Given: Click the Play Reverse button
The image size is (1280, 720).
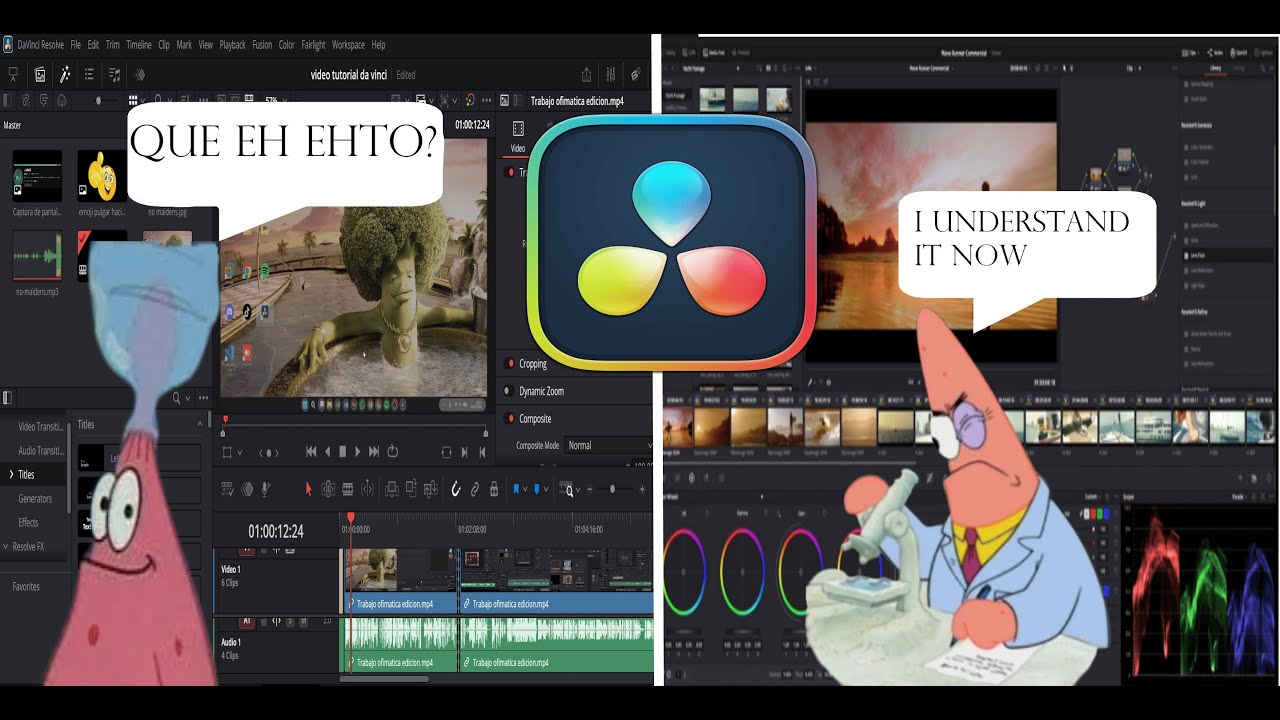Looking at the screenshot, I should (327, 452).
